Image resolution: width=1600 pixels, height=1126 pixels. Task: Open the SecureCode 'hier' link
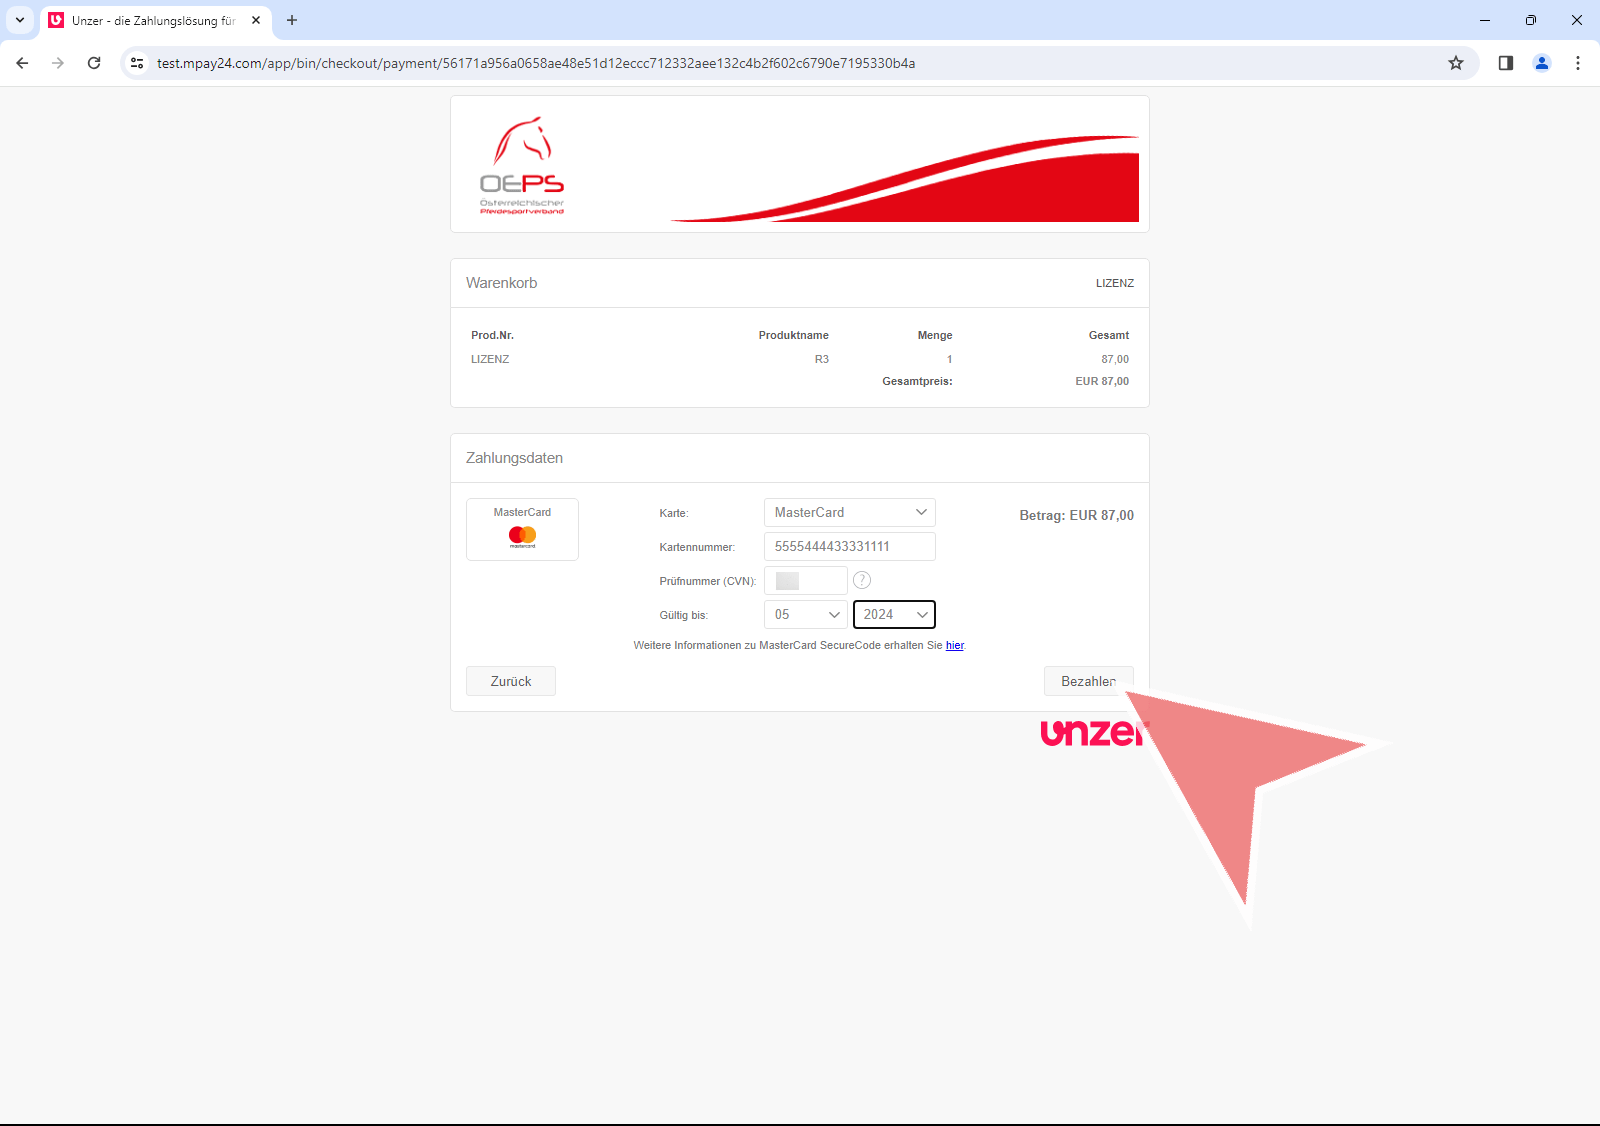coord(954,645)
